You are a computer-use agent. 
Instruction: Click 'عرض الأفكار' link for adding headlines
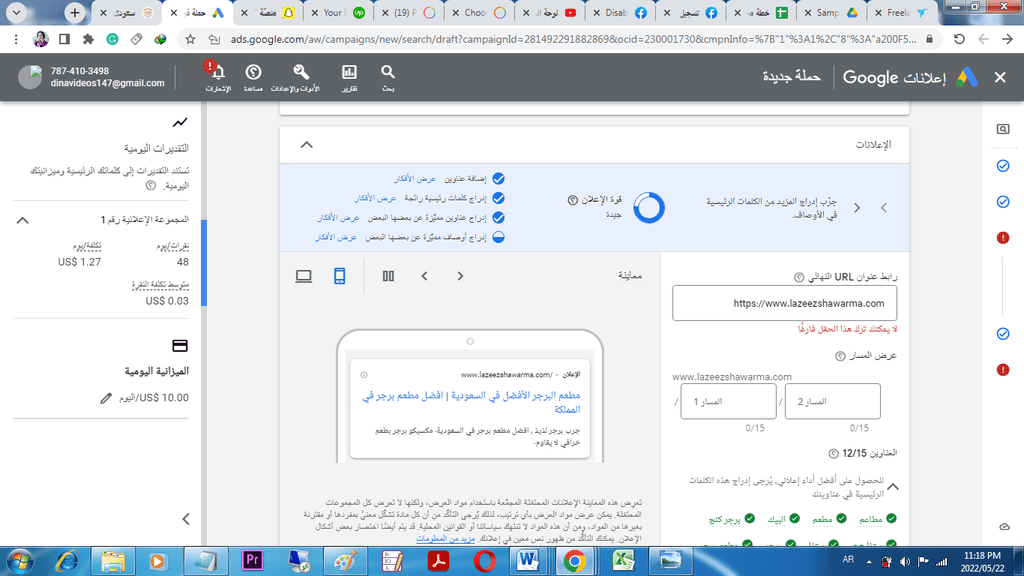click(415, 178)
